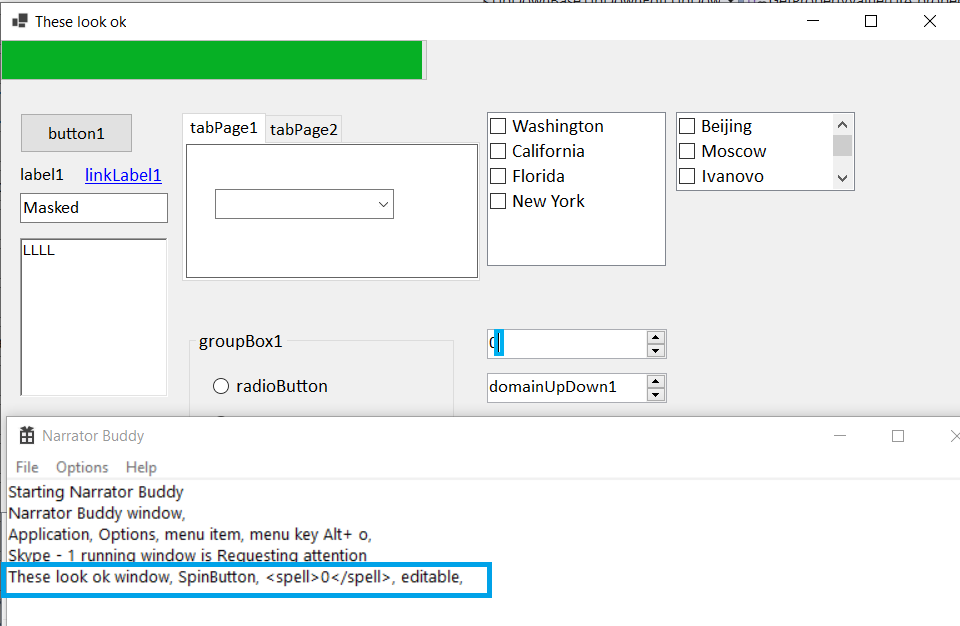
Task: Open the Help menu in Narrator Buddy
Action: (x=141, y=467)
